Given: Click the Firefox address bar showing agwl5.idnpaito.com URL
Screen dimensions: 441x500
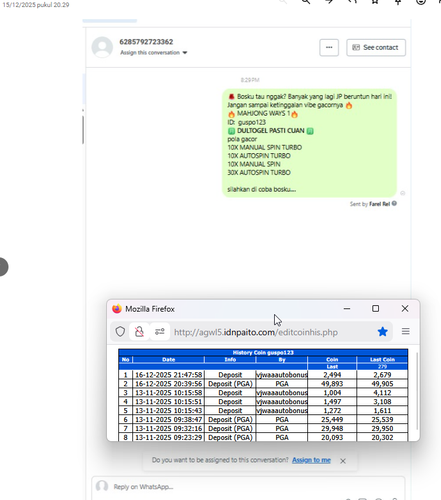Looking at the screenshot, I should click(x=256, y=332).
